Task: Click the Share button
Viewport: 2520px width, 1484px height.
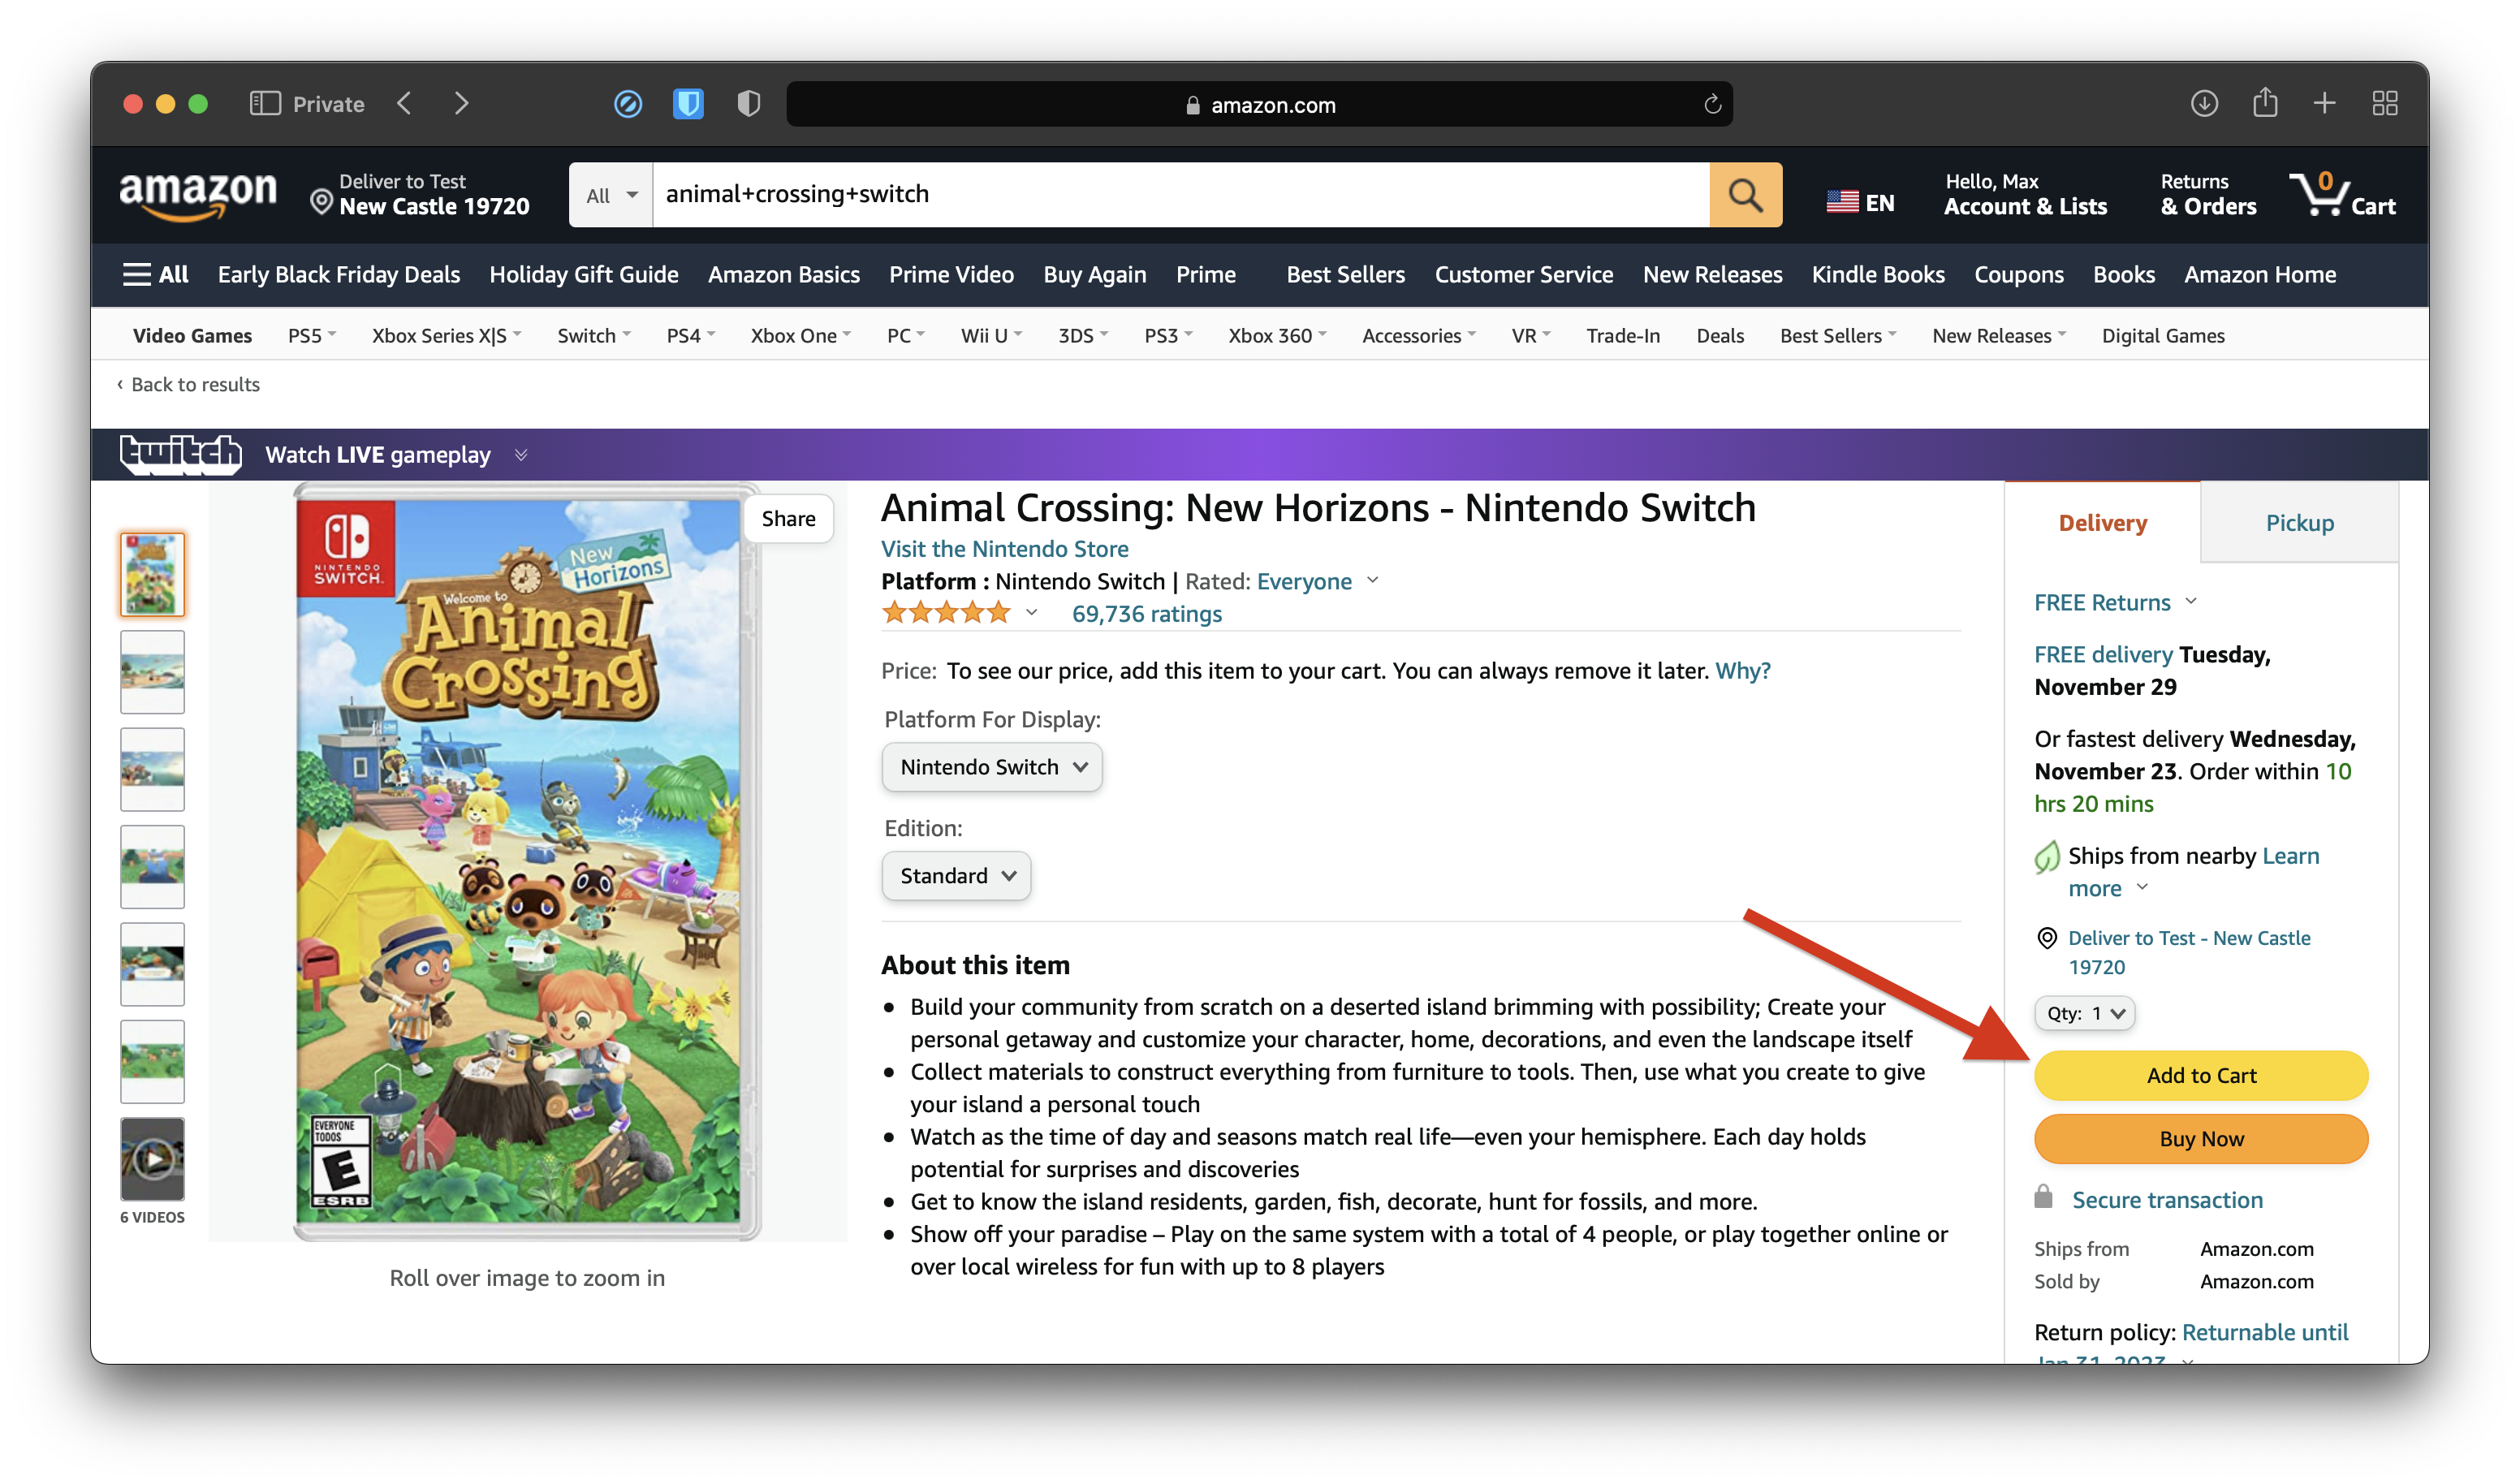Action: tap(788, 518)
